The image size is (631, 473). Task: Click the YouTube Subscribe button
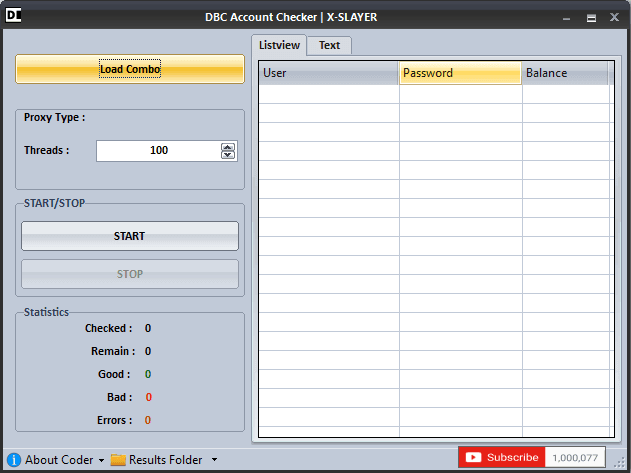(501, 457)
